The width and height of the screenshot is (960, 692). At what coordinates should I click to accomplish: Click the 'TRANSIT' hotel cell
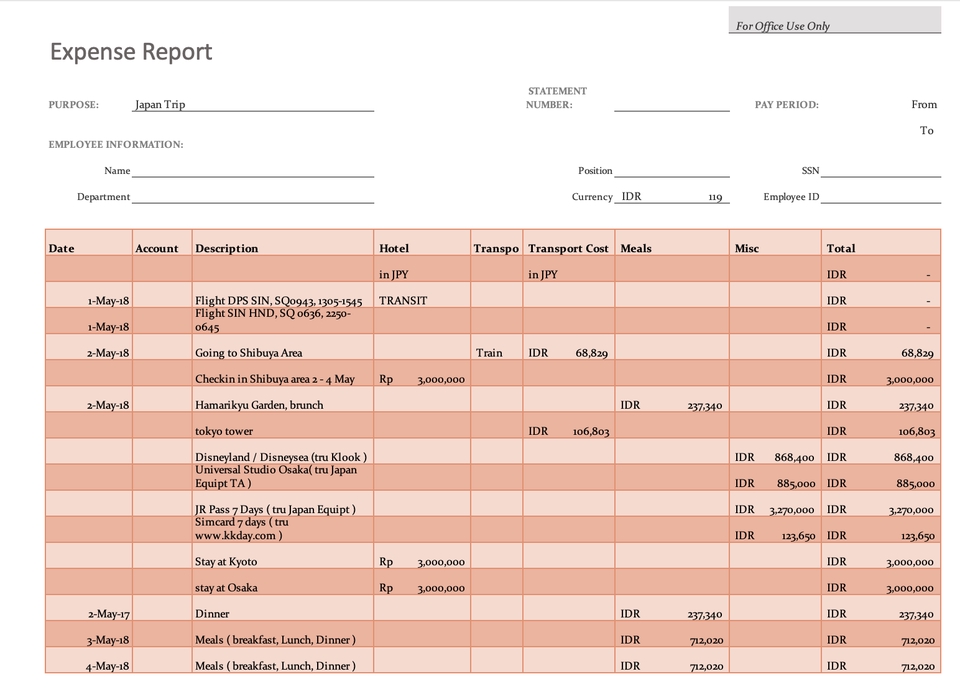(422, 295)
